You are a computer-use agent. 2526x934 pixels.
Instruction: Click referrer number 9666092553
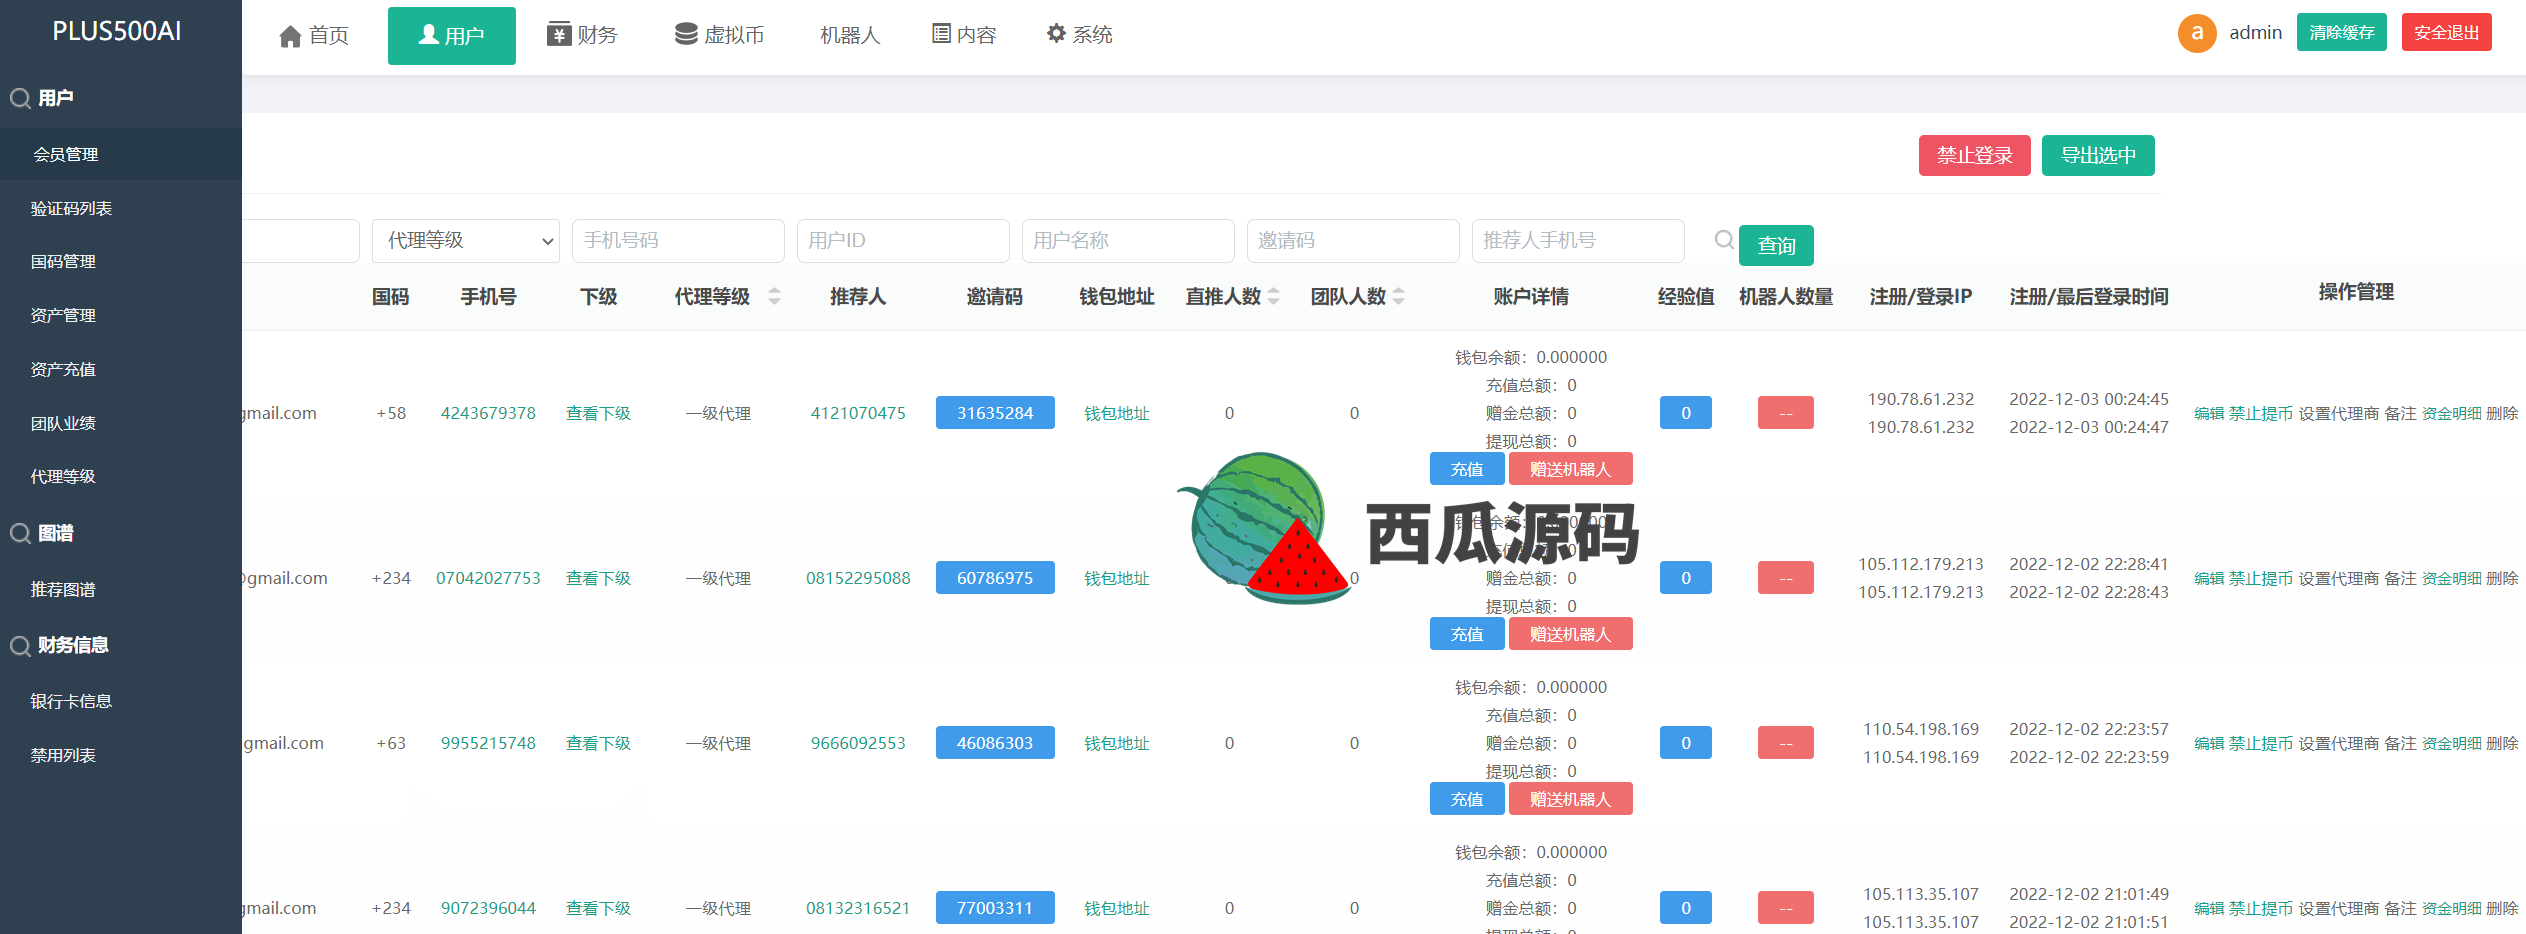(858, 743)
